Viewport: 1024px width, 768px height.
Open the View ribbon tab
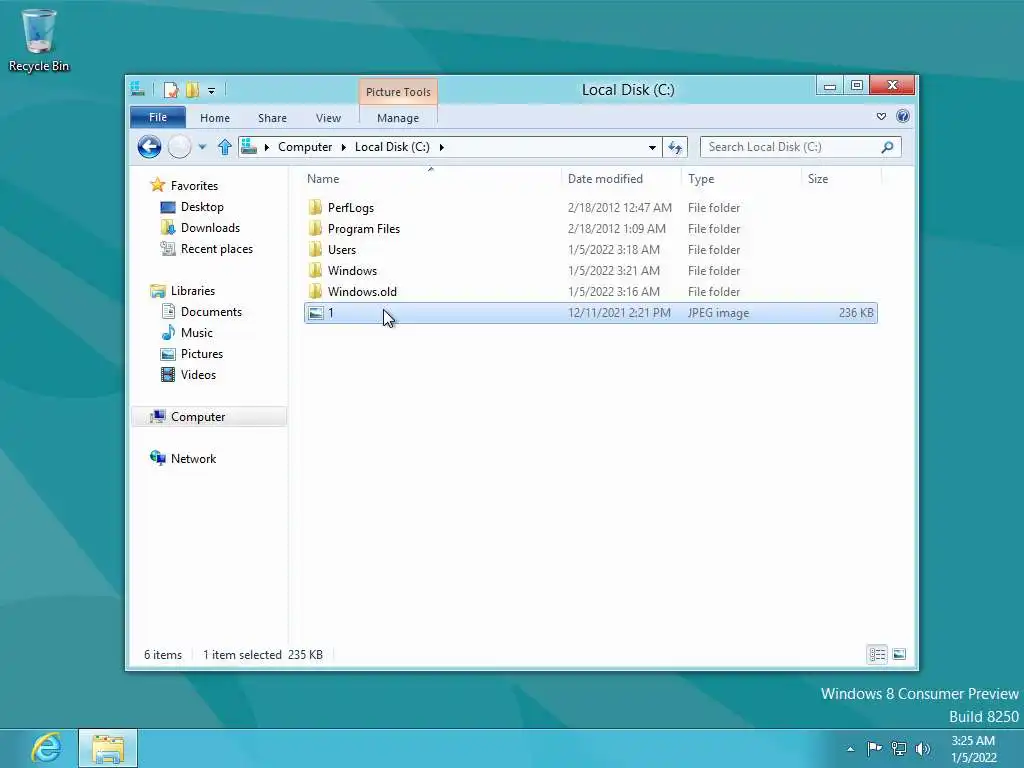pyautogui.click(x=328, y=118)
